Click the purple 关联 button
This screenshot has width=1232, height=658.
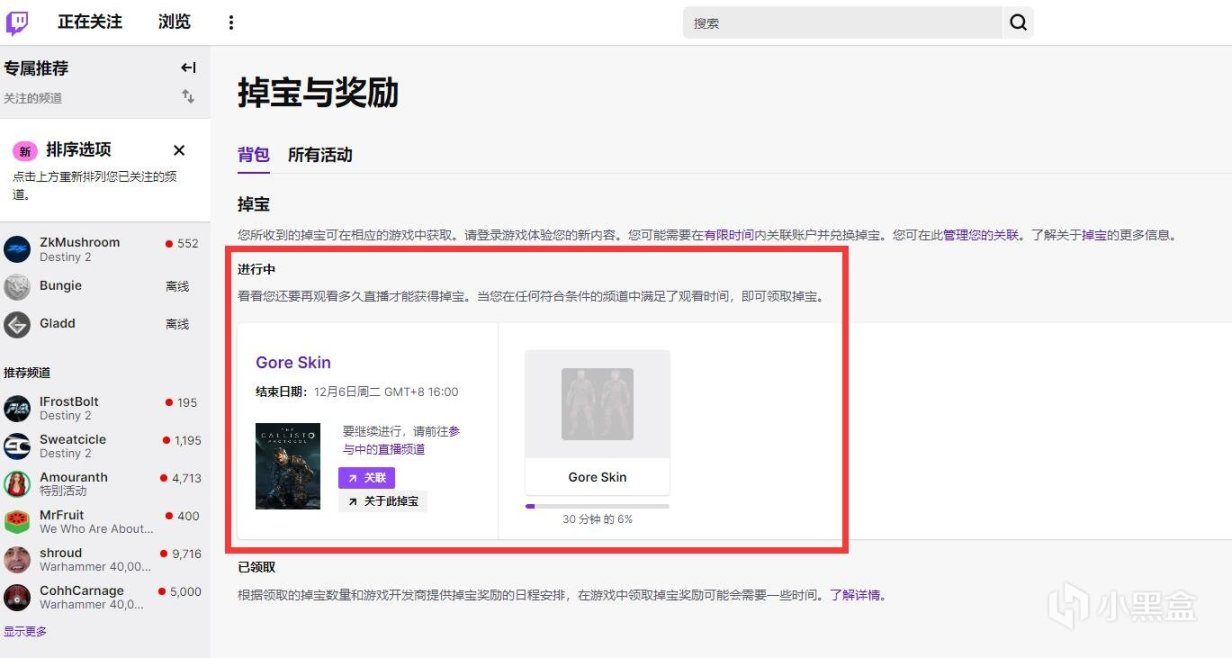click(367, 478)
